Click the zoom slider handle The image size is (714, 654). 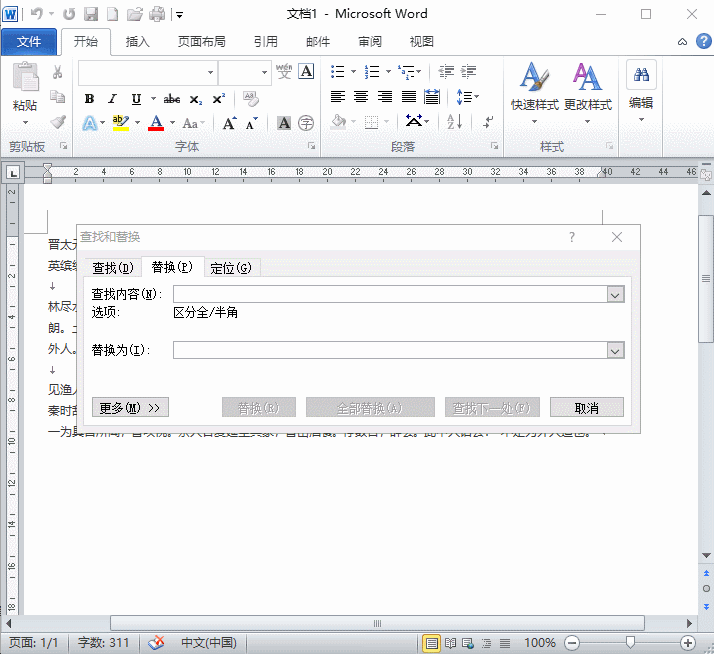630,642
